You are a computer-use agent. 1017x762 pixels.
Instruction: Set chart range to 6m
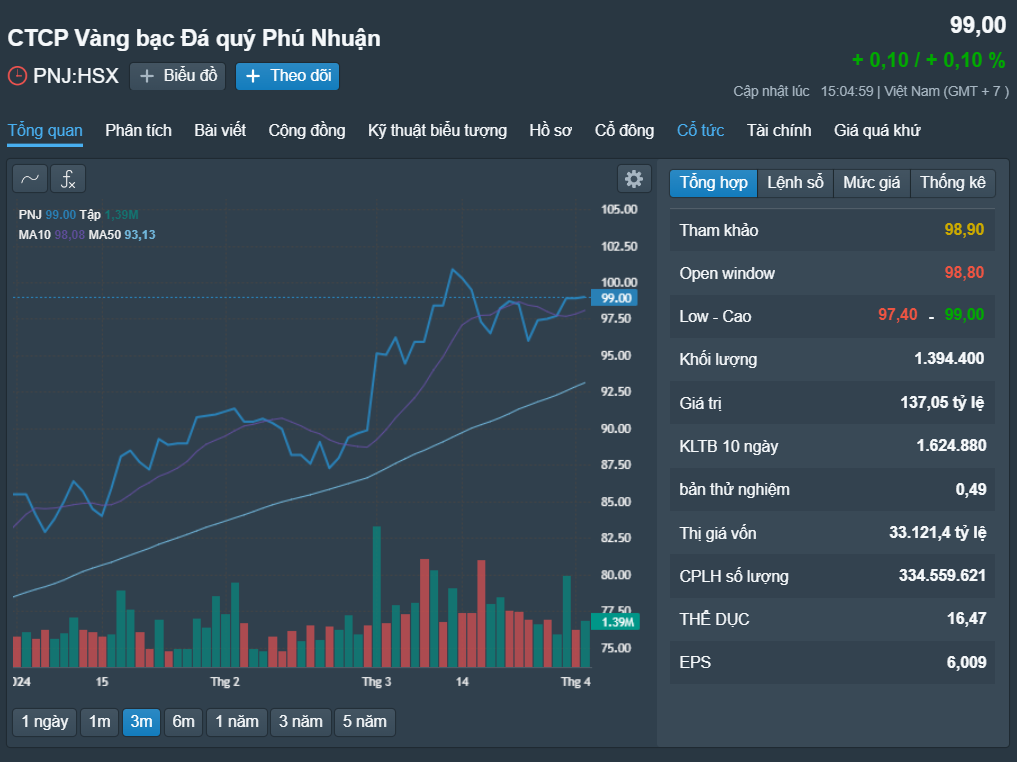pyautogui.click(x=184, y=722)
